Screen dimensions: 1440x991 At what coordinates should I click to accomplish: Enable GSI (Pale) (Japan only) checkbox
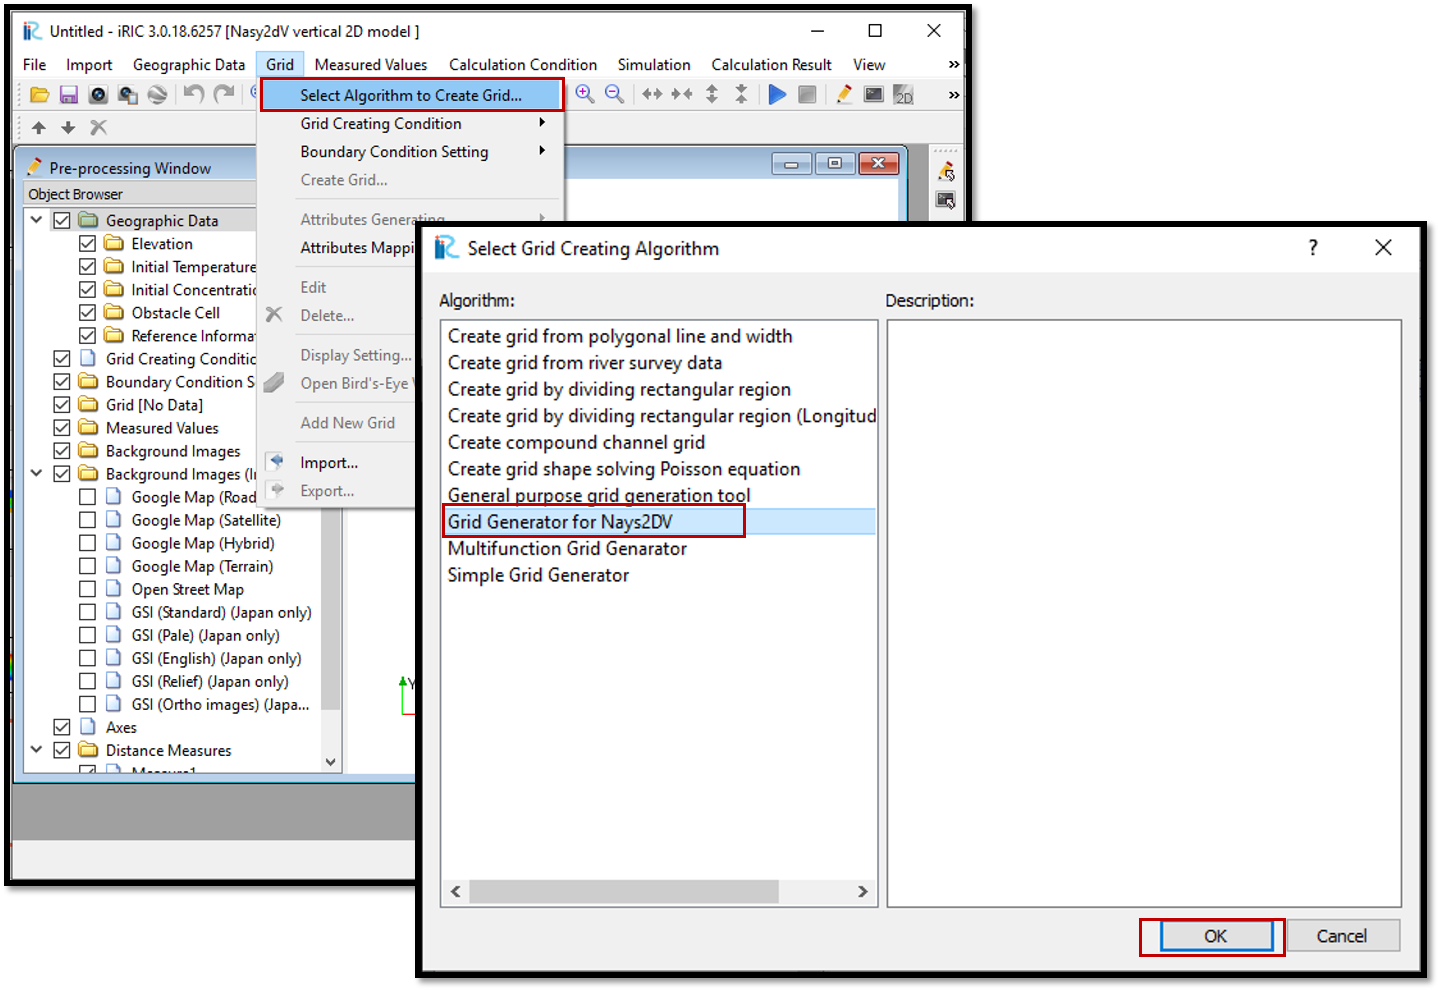[87, 635]
